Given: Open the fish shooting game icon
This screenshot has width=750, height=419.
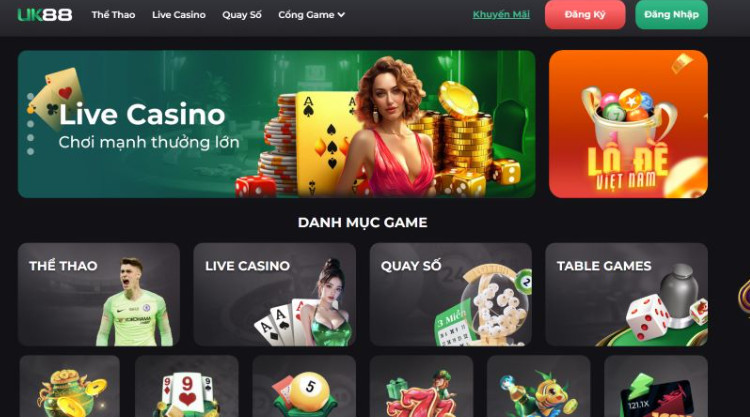Looking at the screenshot, I should point(539,386).
